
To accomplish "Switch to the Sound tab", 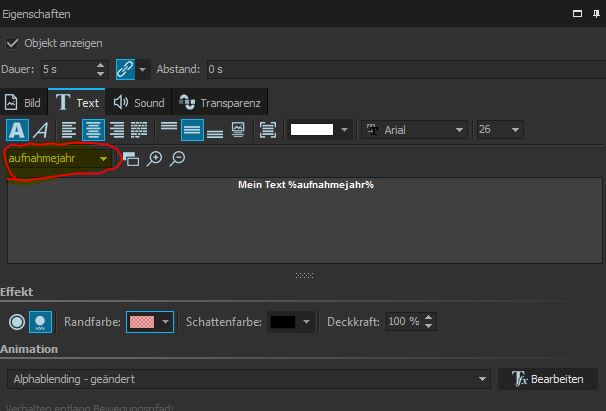I will (139, 102).
